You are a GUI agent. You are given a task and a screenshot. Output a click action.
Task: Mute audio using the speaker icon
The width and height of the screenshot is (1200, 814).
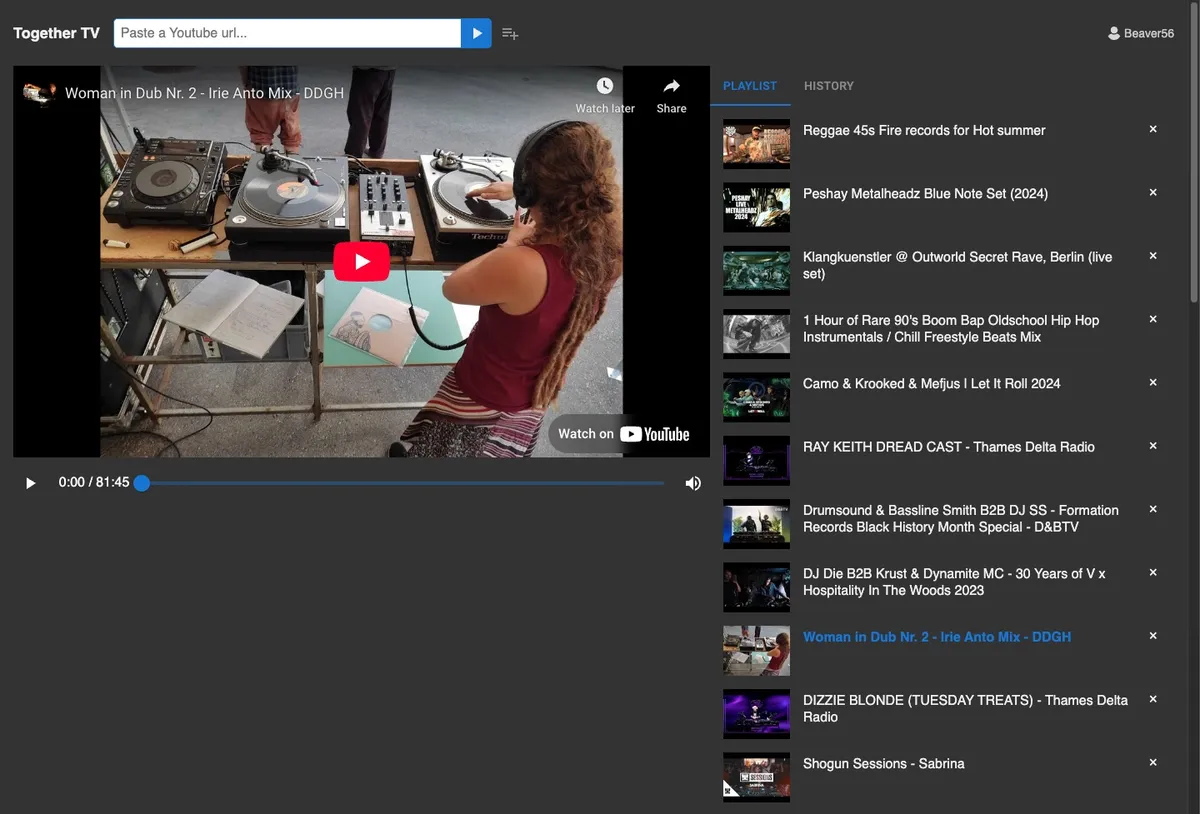coord(693,483)
